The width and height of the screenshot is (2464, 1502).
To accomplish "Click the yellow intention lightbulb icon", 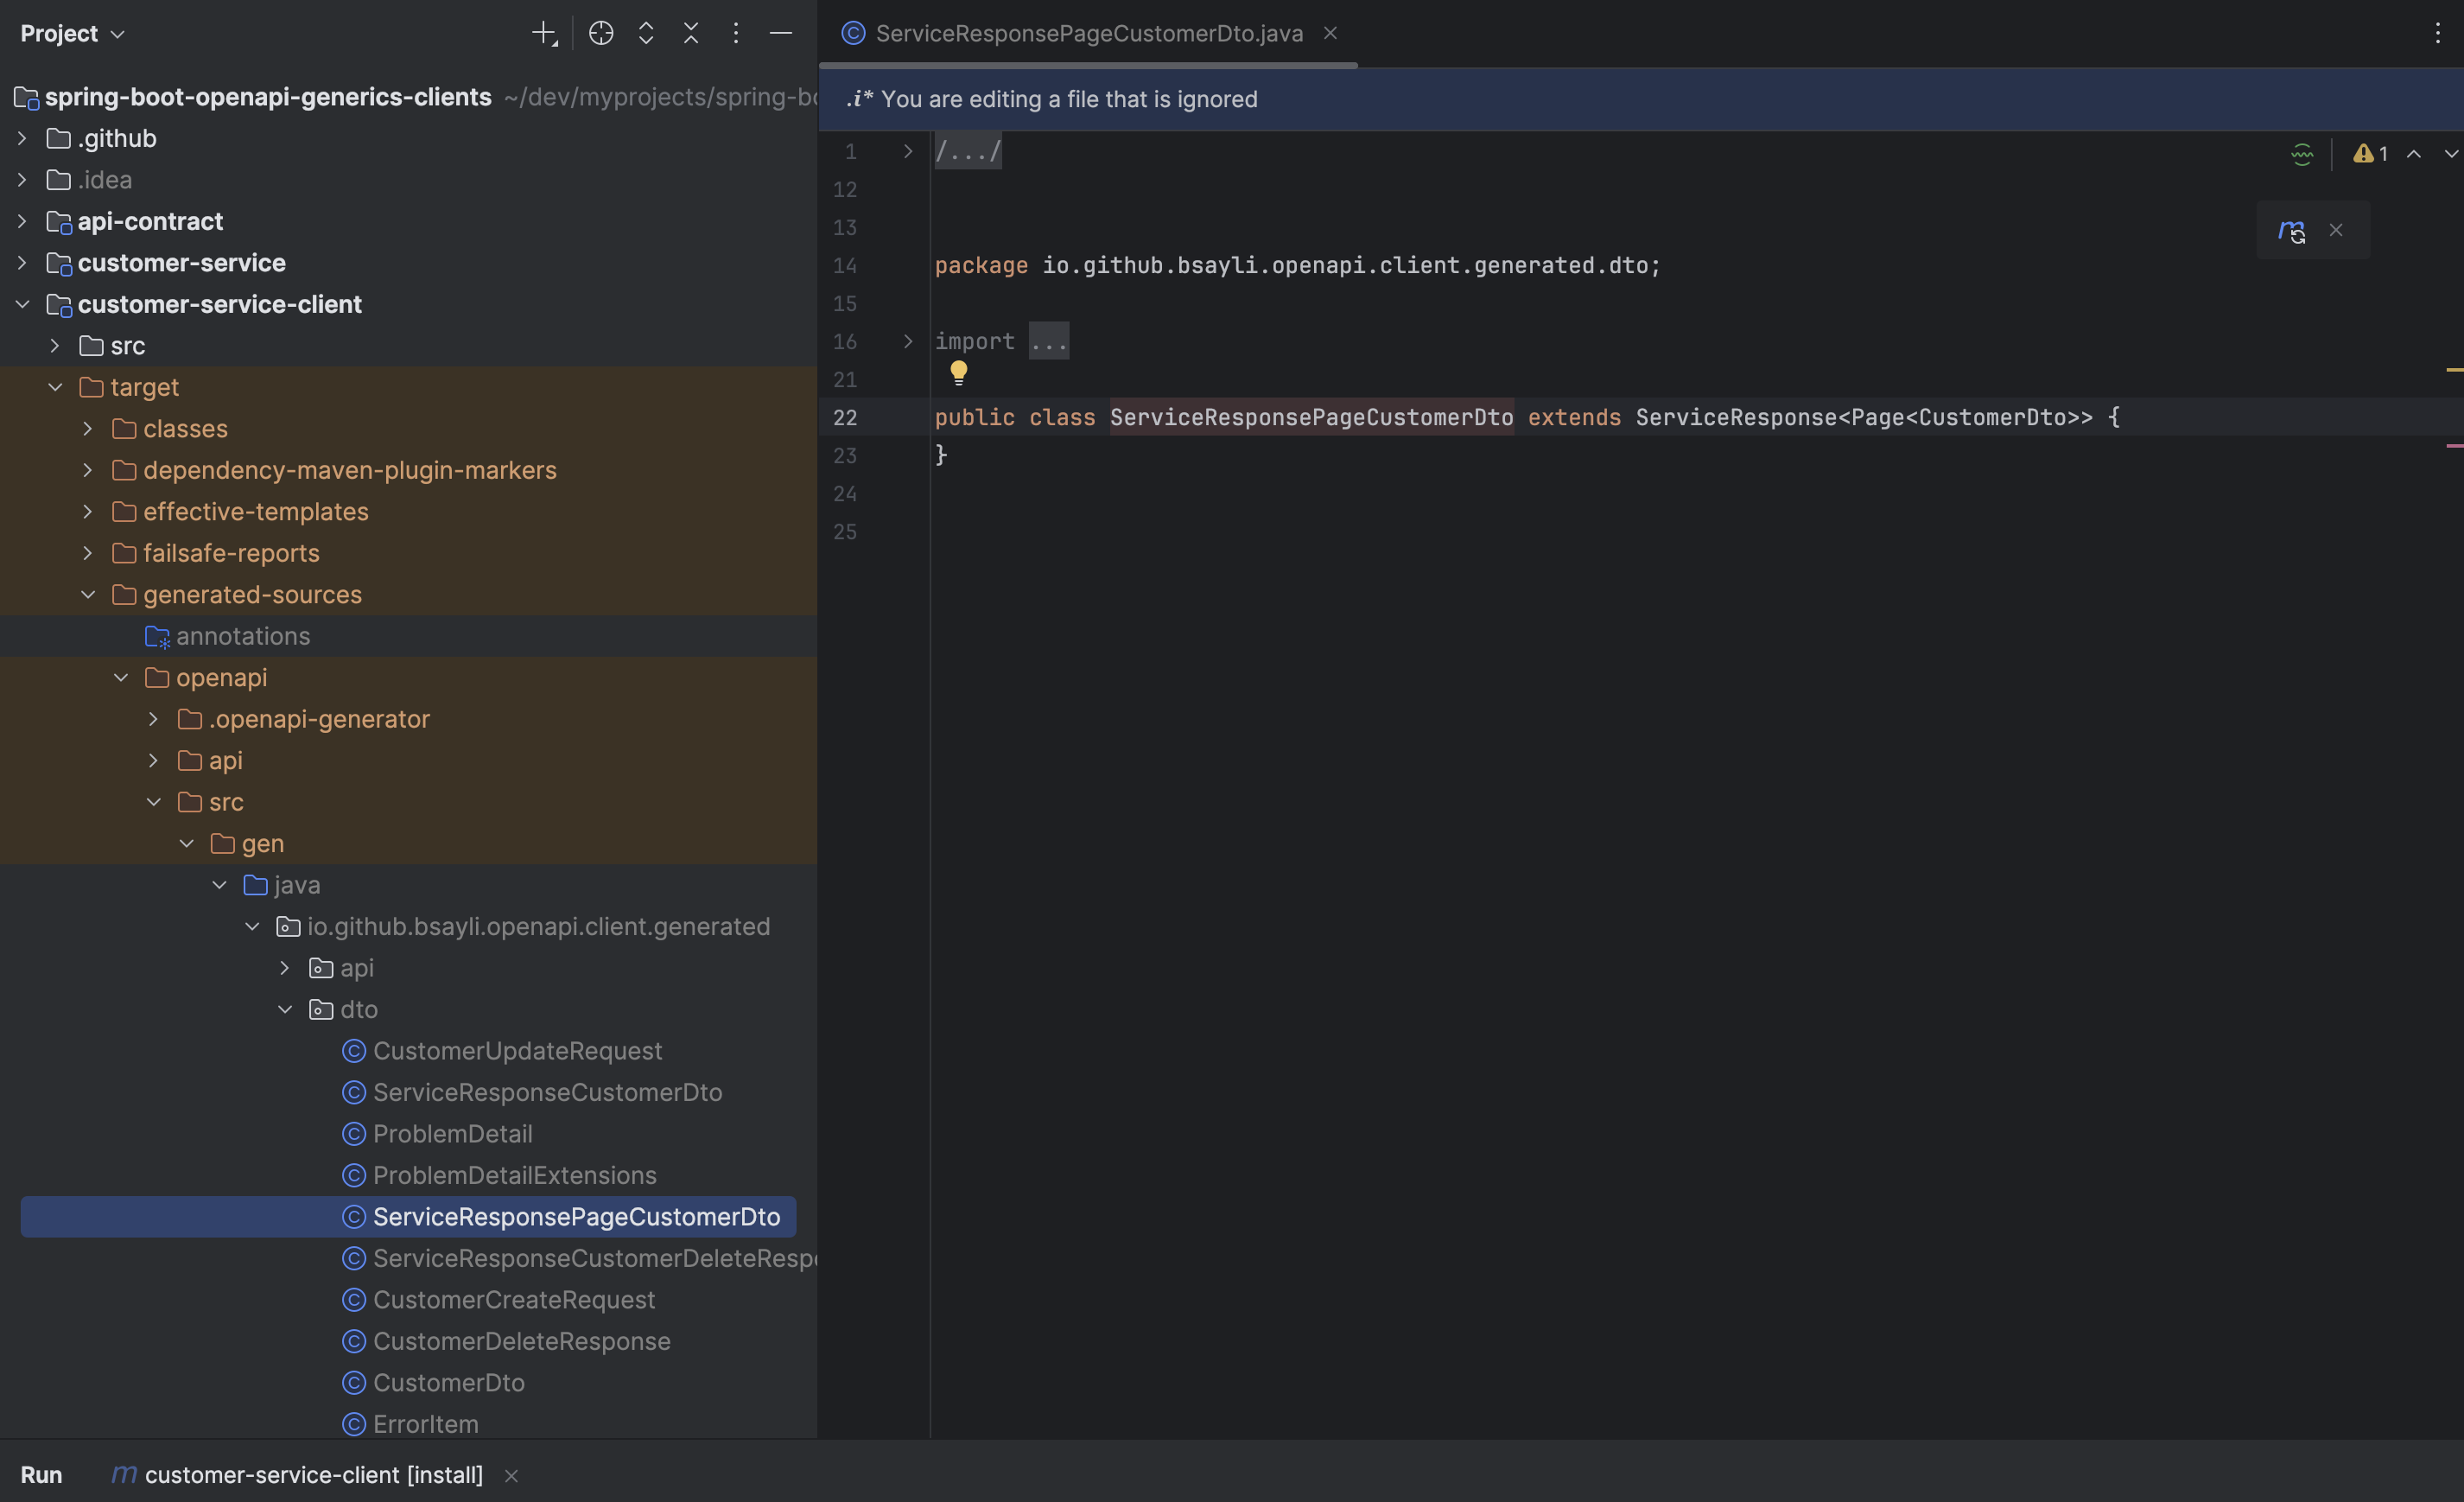I will [x=958, y=372].
